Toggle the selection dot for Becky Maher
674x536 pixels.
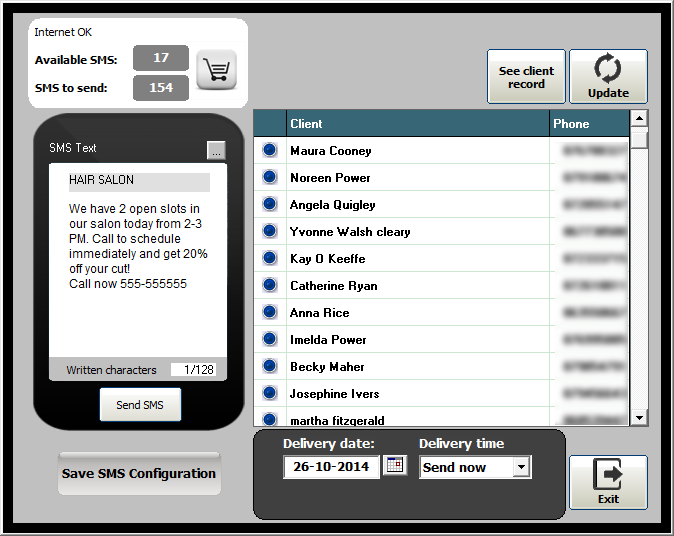269,367
